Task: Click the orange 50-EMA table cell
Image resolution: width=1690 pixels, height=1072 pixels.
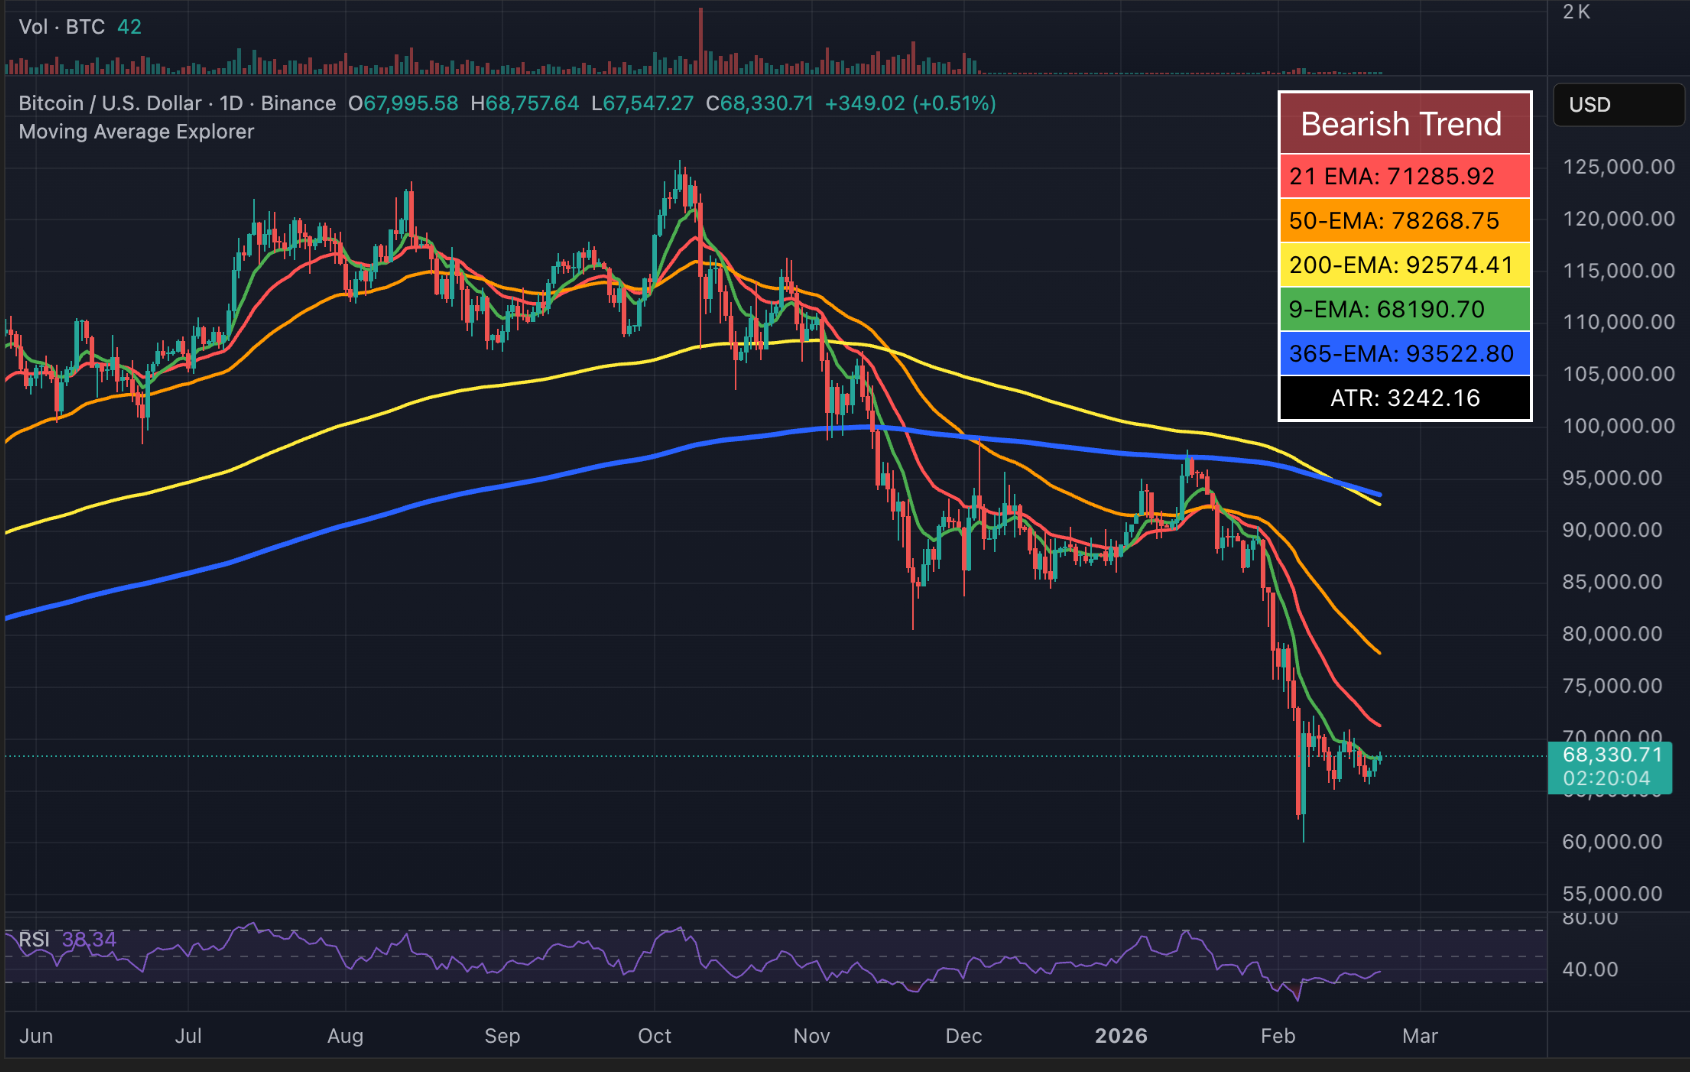Action: pos(1404,221)
